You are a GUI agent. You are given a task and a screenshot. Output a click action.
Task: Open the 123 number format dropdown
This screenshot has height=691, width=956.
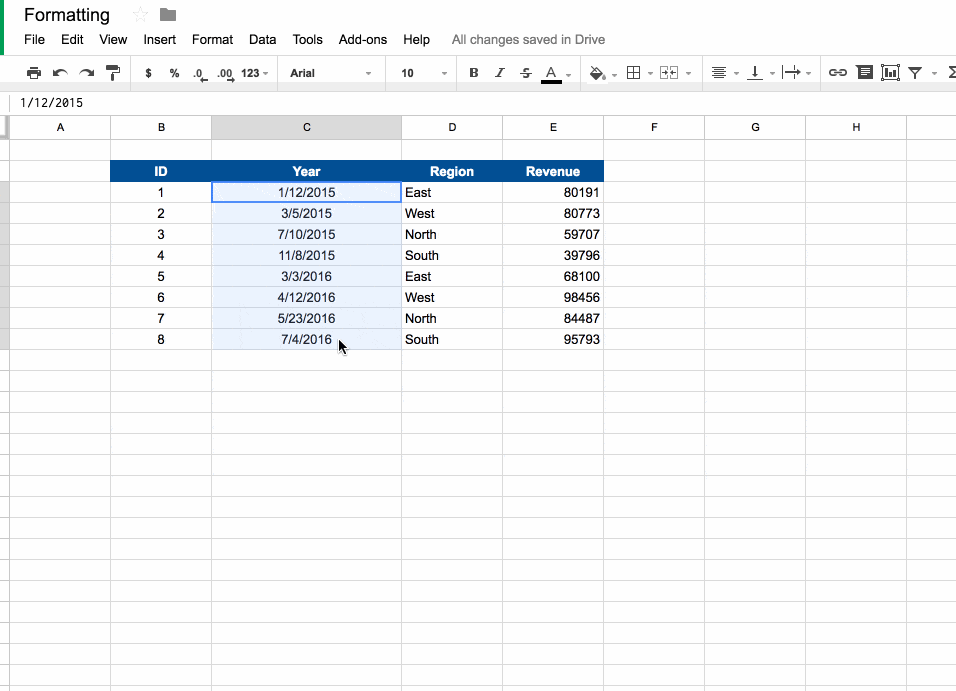coord(254,72)
